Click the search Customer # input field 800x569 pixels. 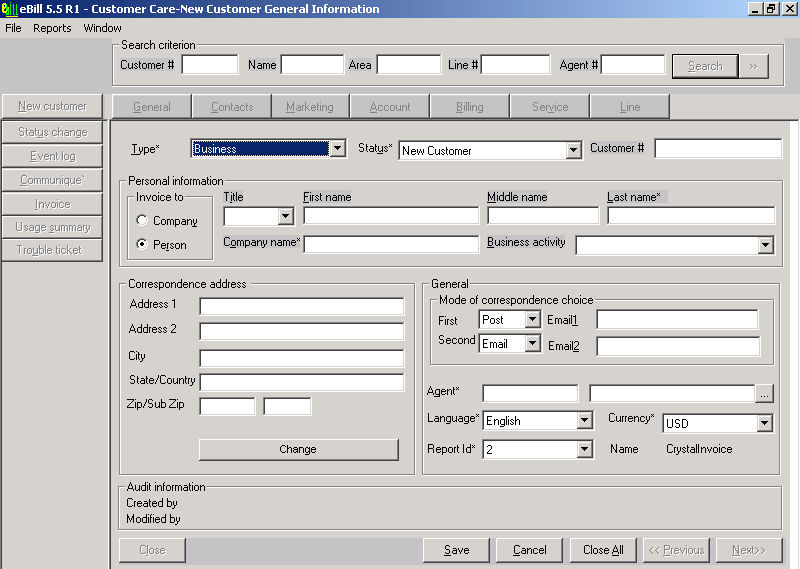[210, 65]
